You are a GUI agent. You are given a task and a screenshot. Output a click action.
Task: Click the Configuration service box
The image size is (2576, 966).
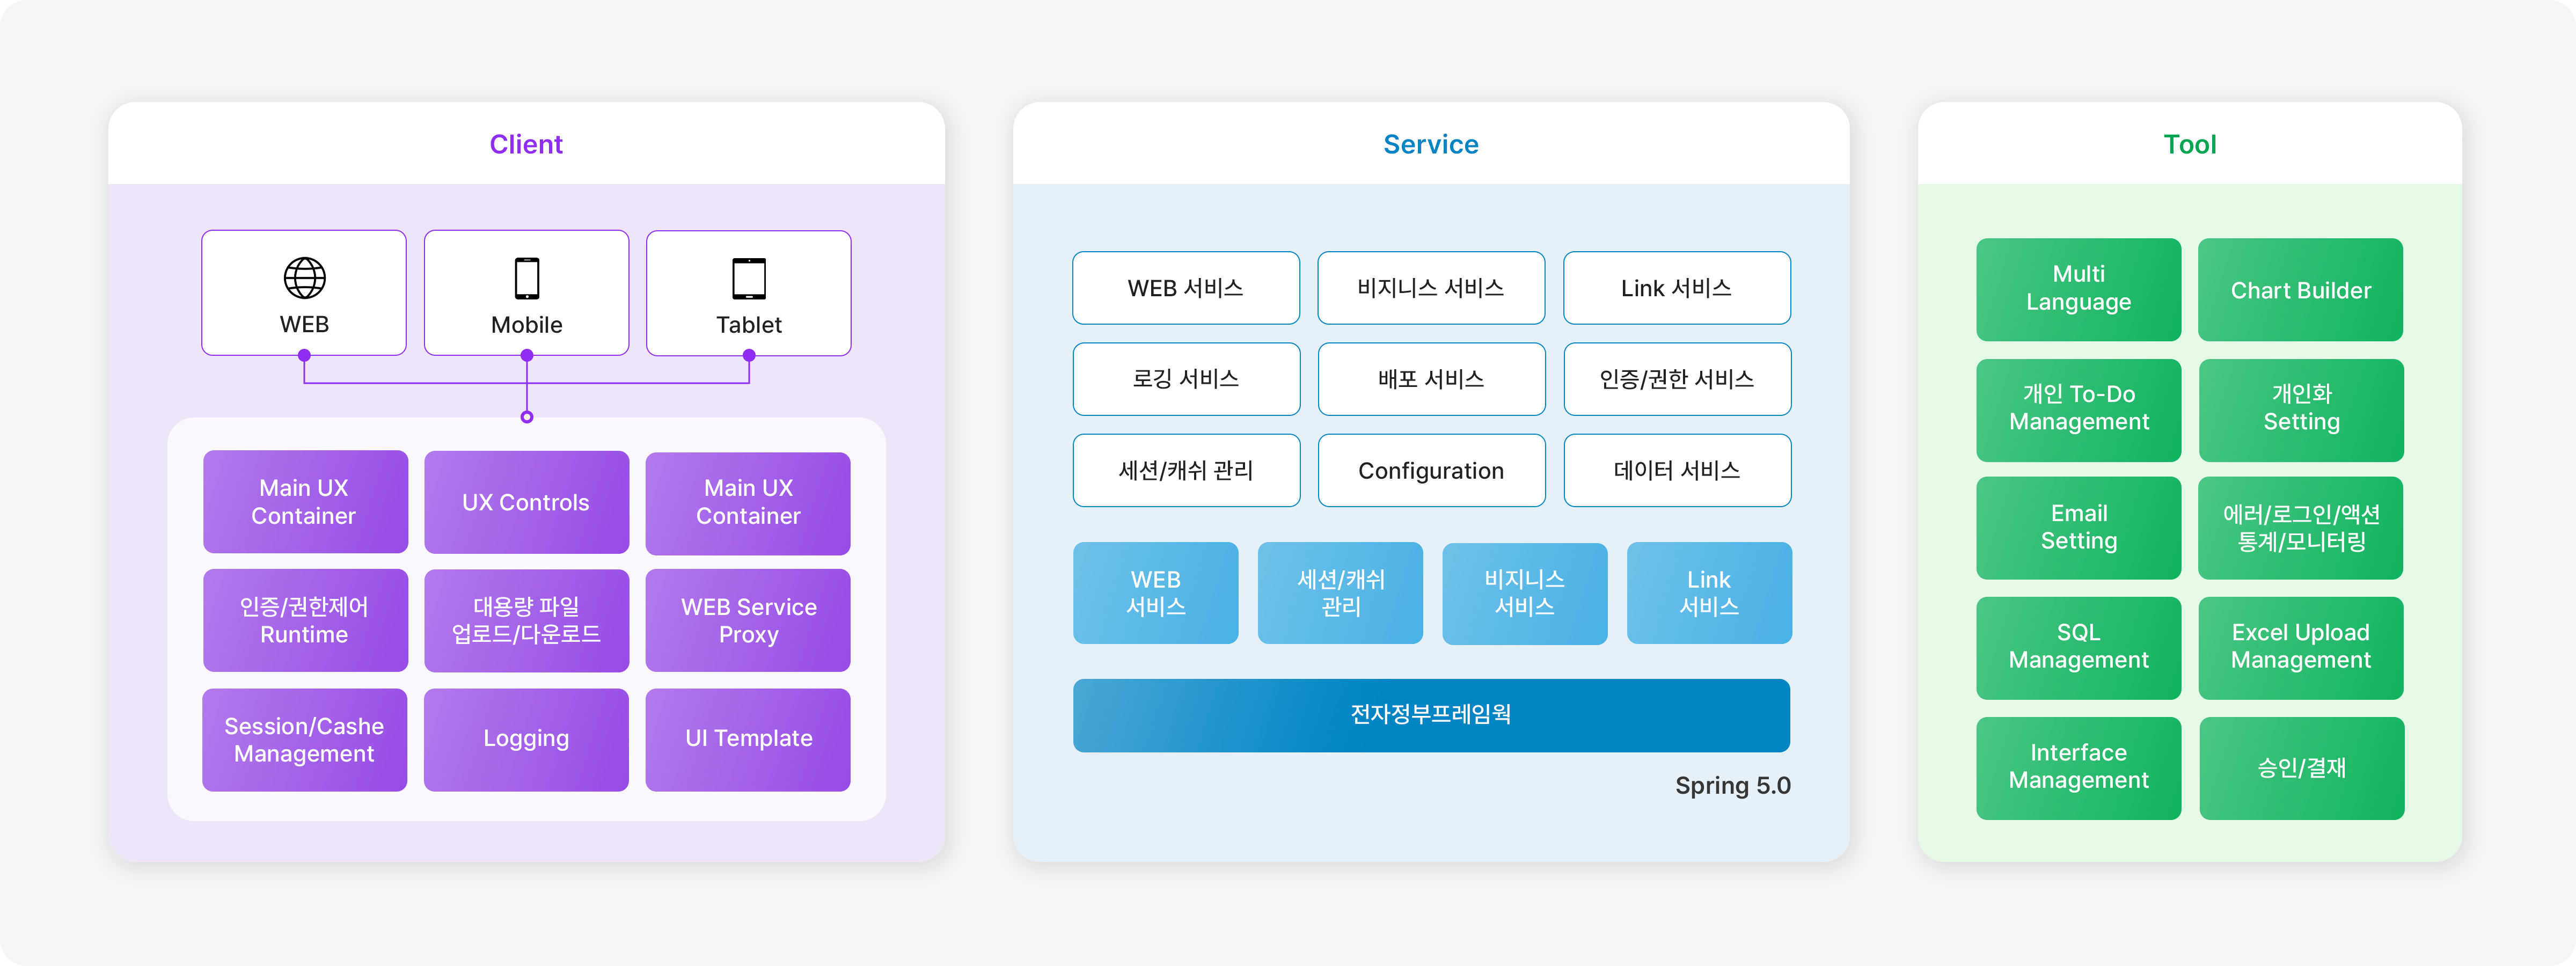pos(1430,470)
